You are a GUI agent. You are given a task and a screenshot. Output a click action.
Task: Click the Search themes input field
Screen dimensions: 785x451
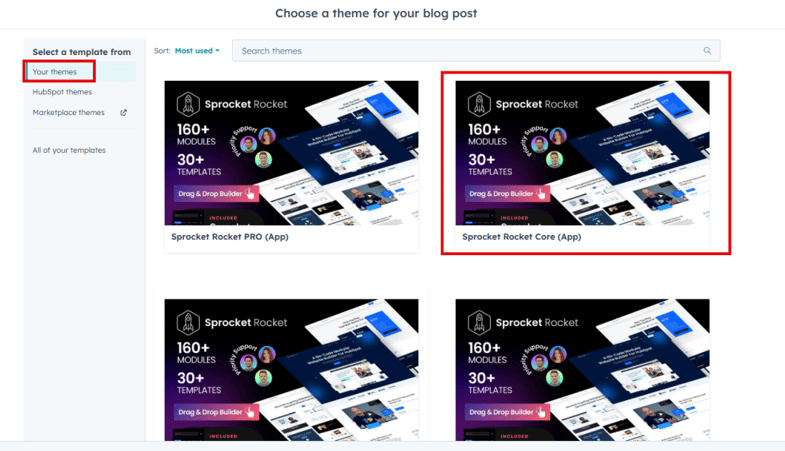pos(476,51)
